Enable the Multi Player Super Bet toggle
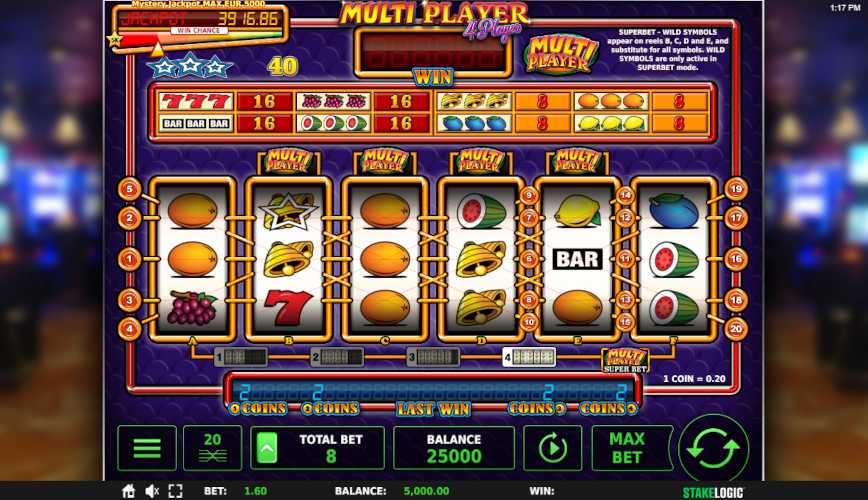The height and width of the screenshot is (500, 868). pyautogui.click(x=625, y=360)
